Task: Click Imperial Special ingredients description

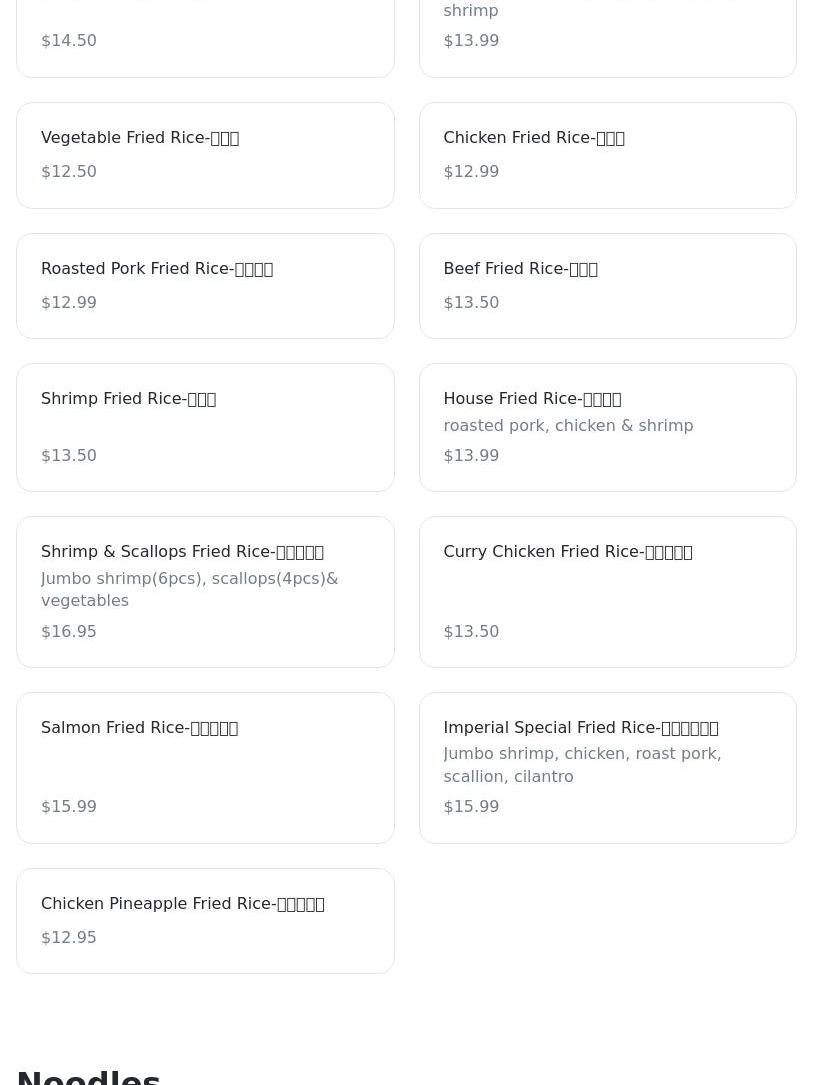Action: pyautogui.click(x=582, y=765)
